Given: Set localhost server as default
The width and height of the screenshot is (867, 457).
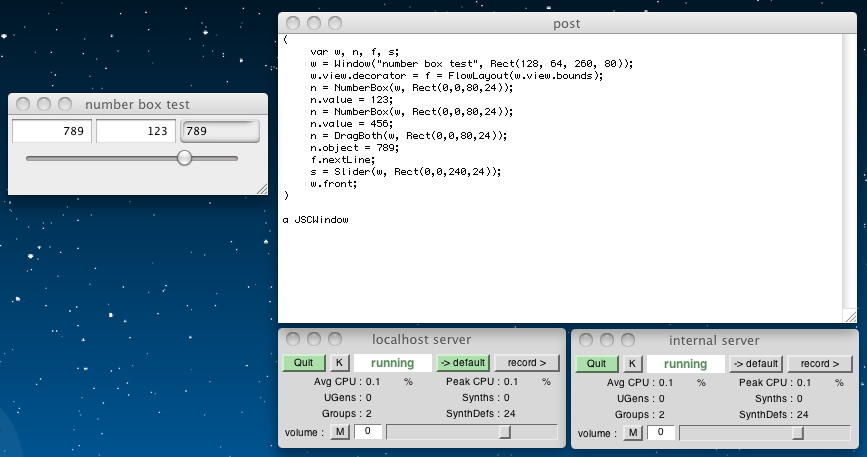Looking at the screenshot, I should tap(461, 363).
